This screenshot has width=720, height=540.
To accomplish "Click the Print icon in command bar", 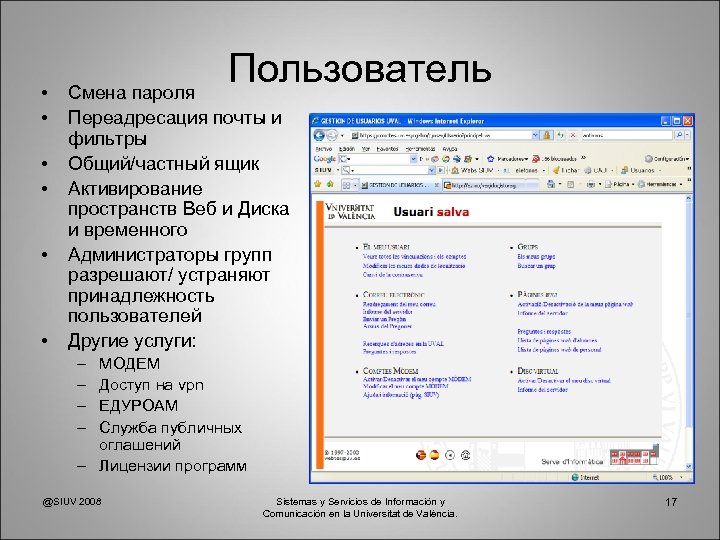I will coord(591,184).
